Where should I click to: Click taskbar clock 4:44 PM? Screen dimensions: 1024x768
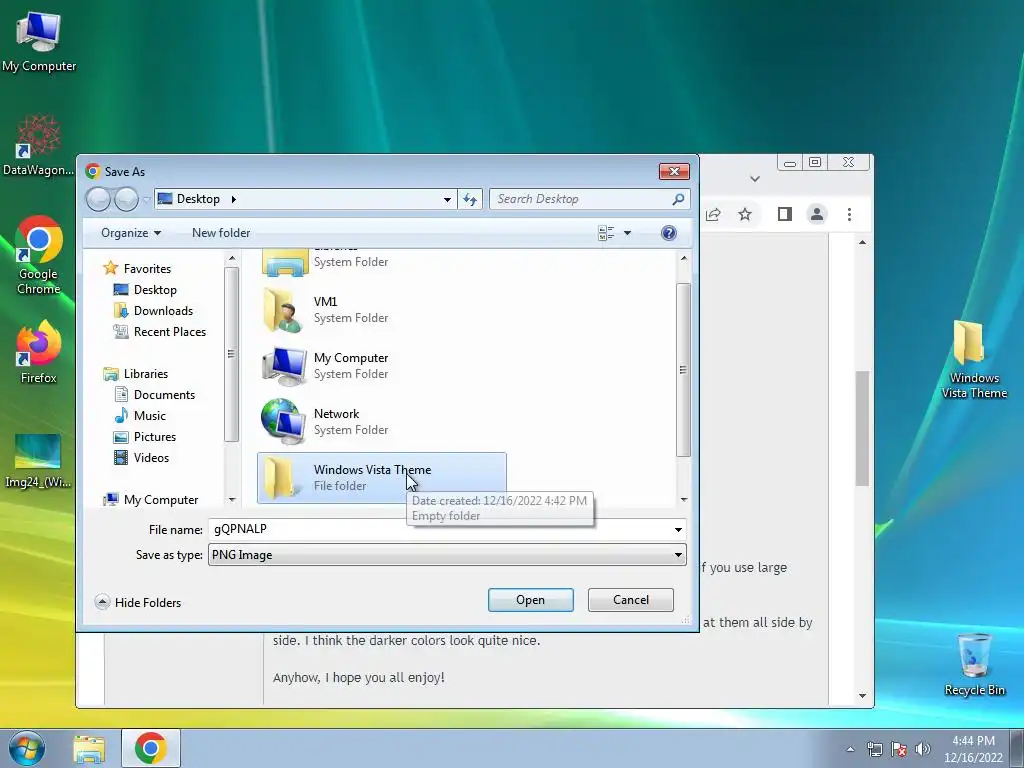(x=973, y=749)
